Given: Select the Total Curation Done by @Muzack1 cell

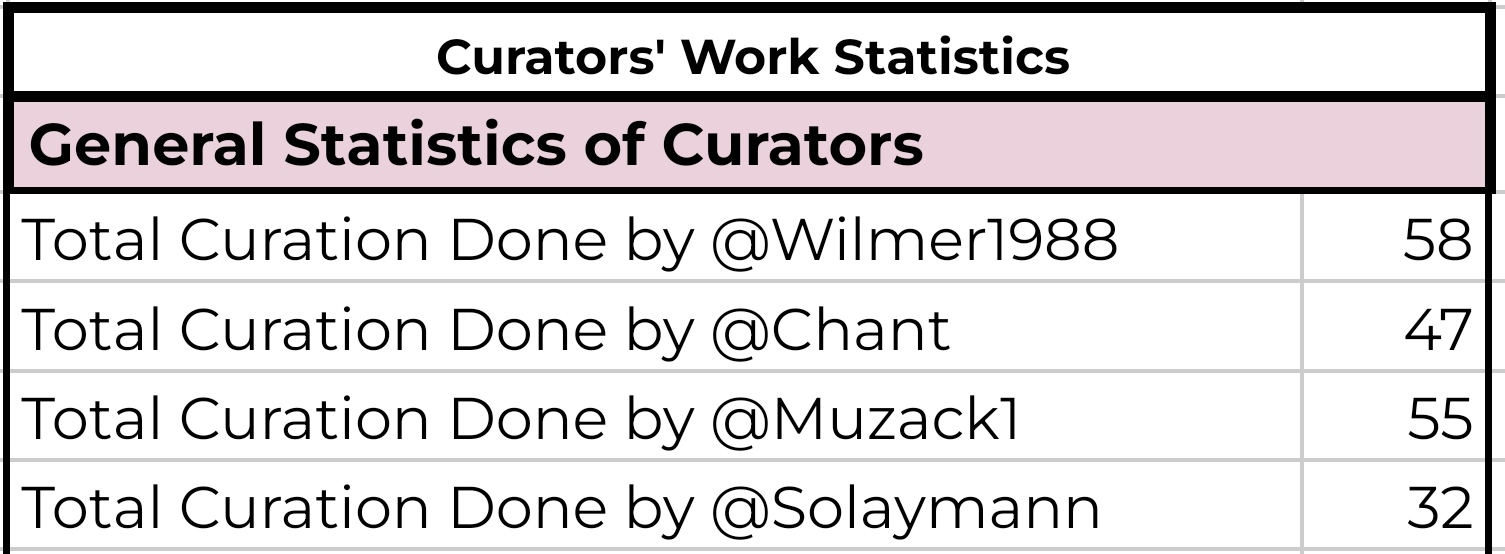Looking at the screenshot, I should pyautogui.click(x=655, y=417).
